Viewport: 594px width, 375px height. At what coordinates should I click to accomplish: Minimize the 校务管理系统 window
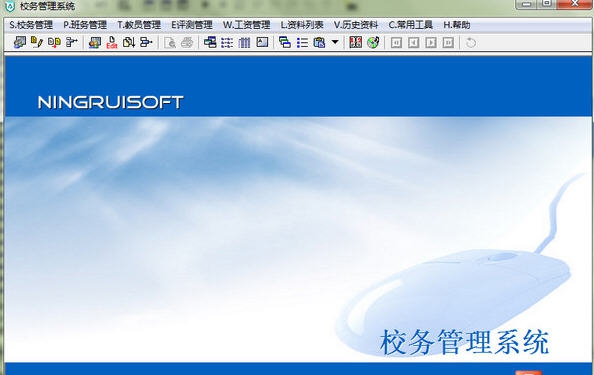point(526,4)
